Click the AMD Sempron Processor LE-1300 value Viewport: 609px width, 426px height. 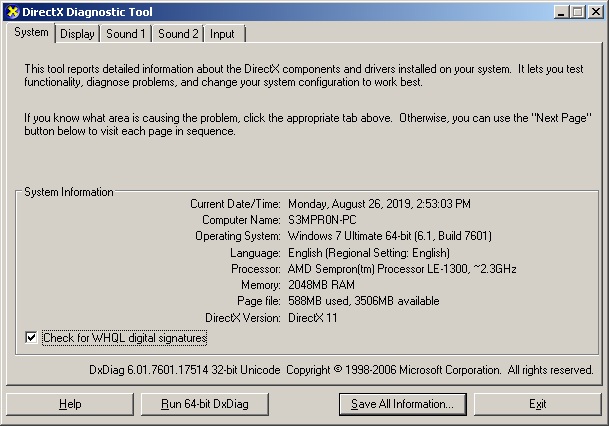[x=402, y=269]
